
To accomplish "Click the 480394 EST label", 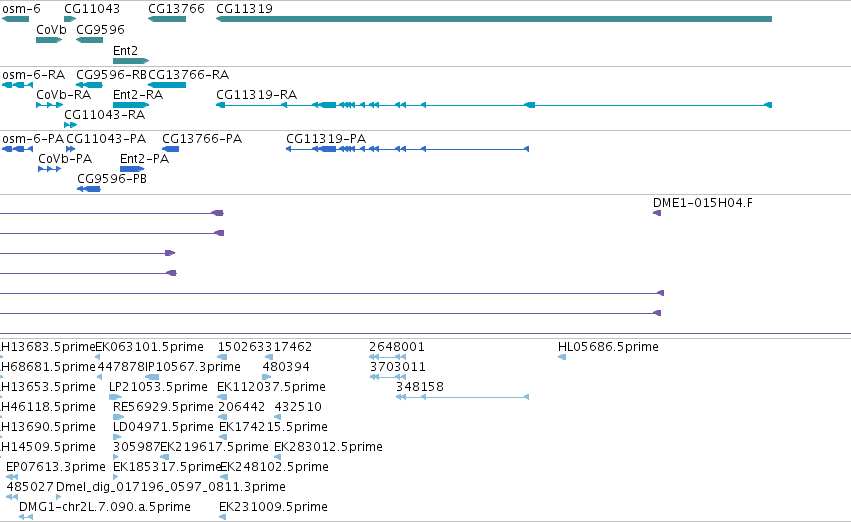I will (x=286, y=366).
